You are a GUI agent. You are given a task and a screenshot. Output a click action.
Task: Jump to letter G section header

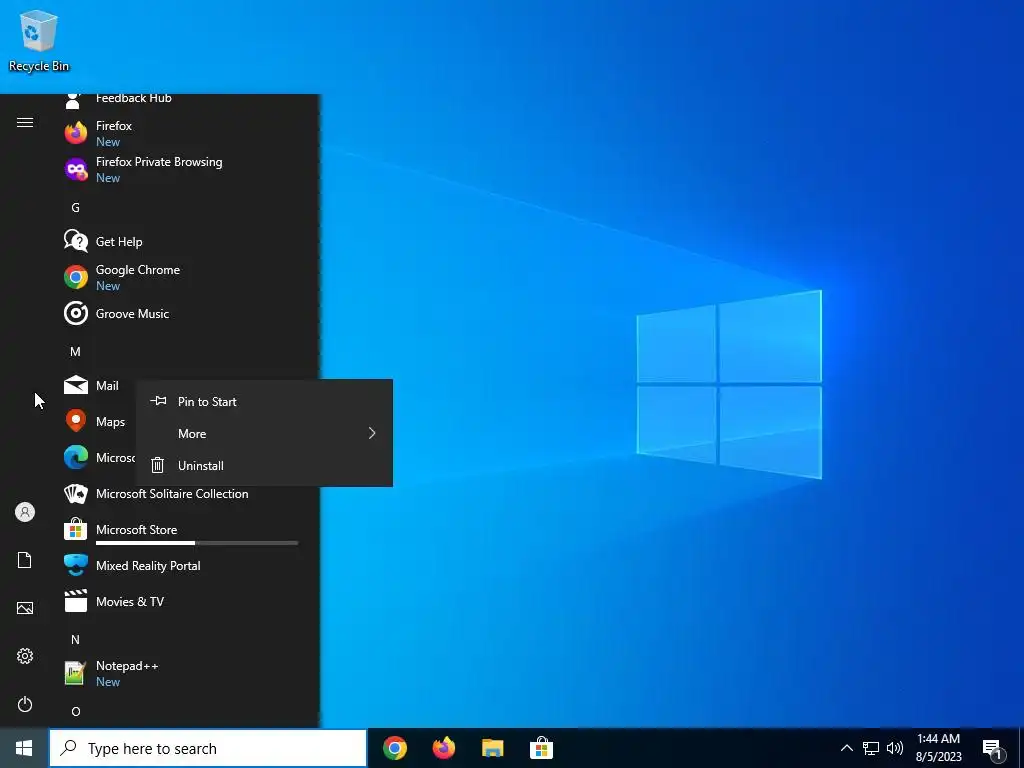point(75,208)
